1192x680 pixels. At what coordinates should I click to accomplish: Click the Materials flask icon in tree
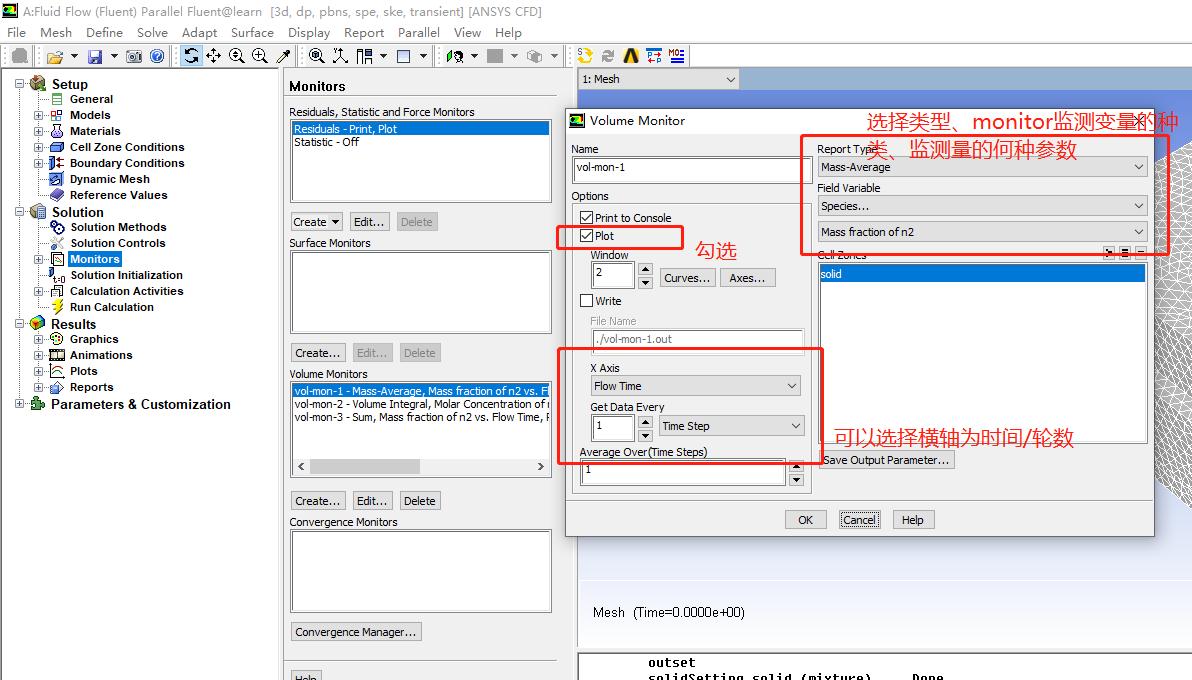(x=56, y=132)
